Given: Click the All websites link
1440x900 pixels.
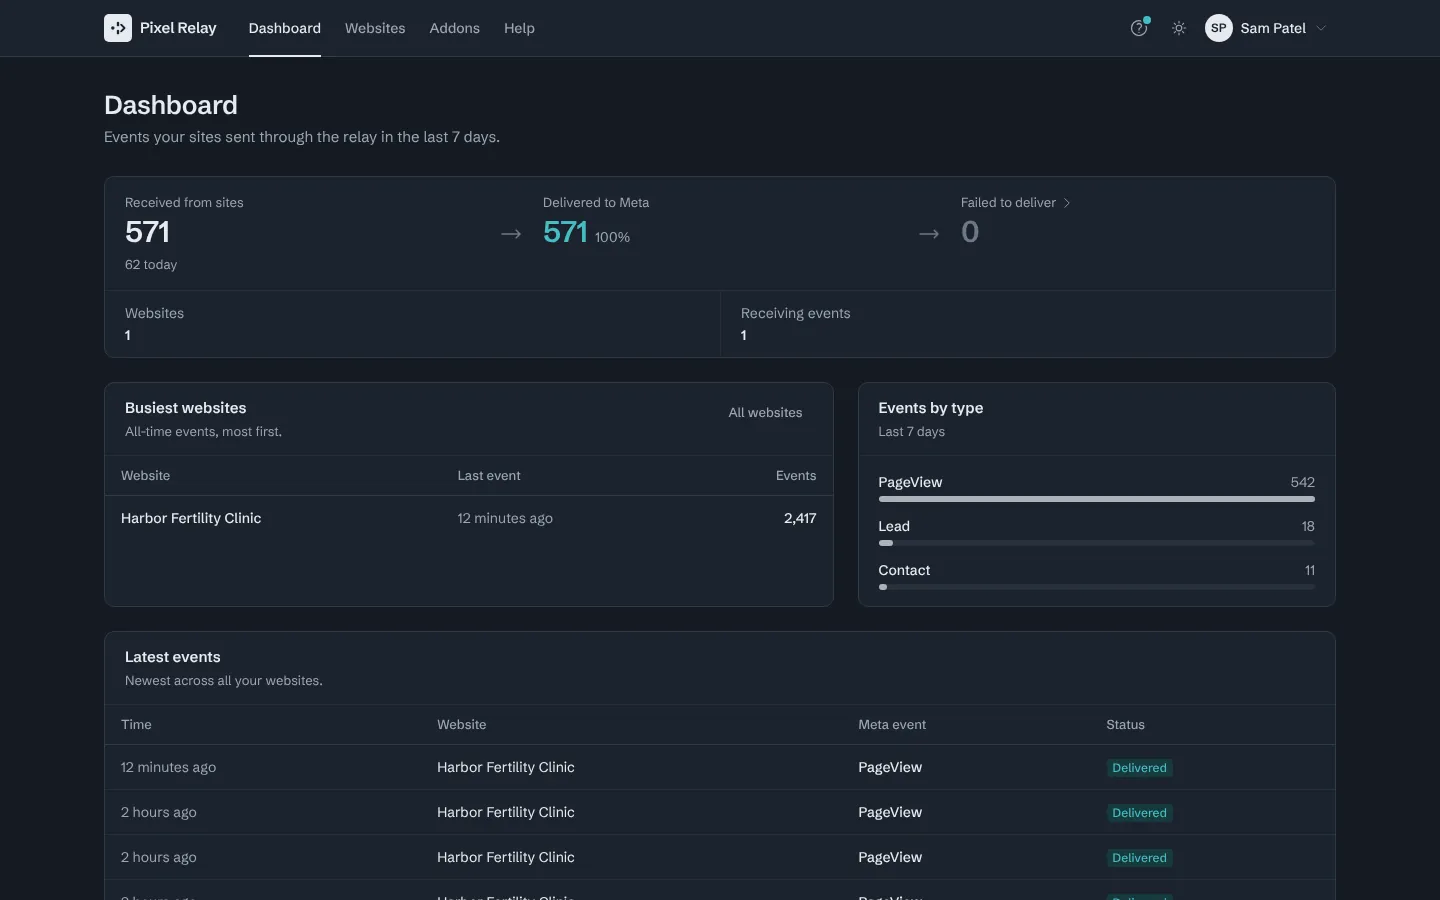Looking at the screenshot, I should click(765, 412).
